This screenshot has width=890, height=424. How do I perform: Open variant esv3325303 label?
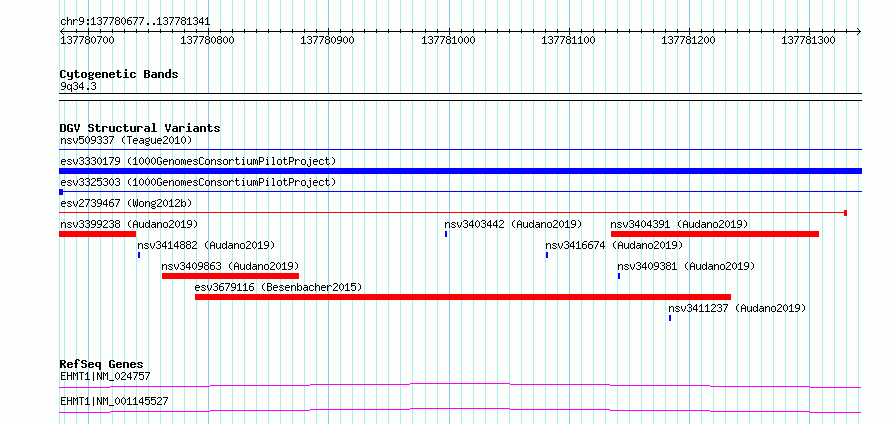click(x=198, y=182)
